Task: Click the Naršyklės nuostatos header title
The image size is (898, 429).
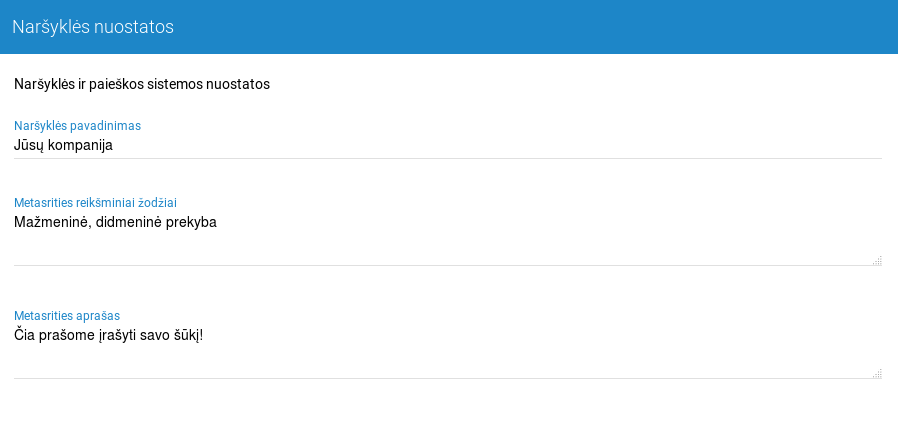Action: click(93, 27)
